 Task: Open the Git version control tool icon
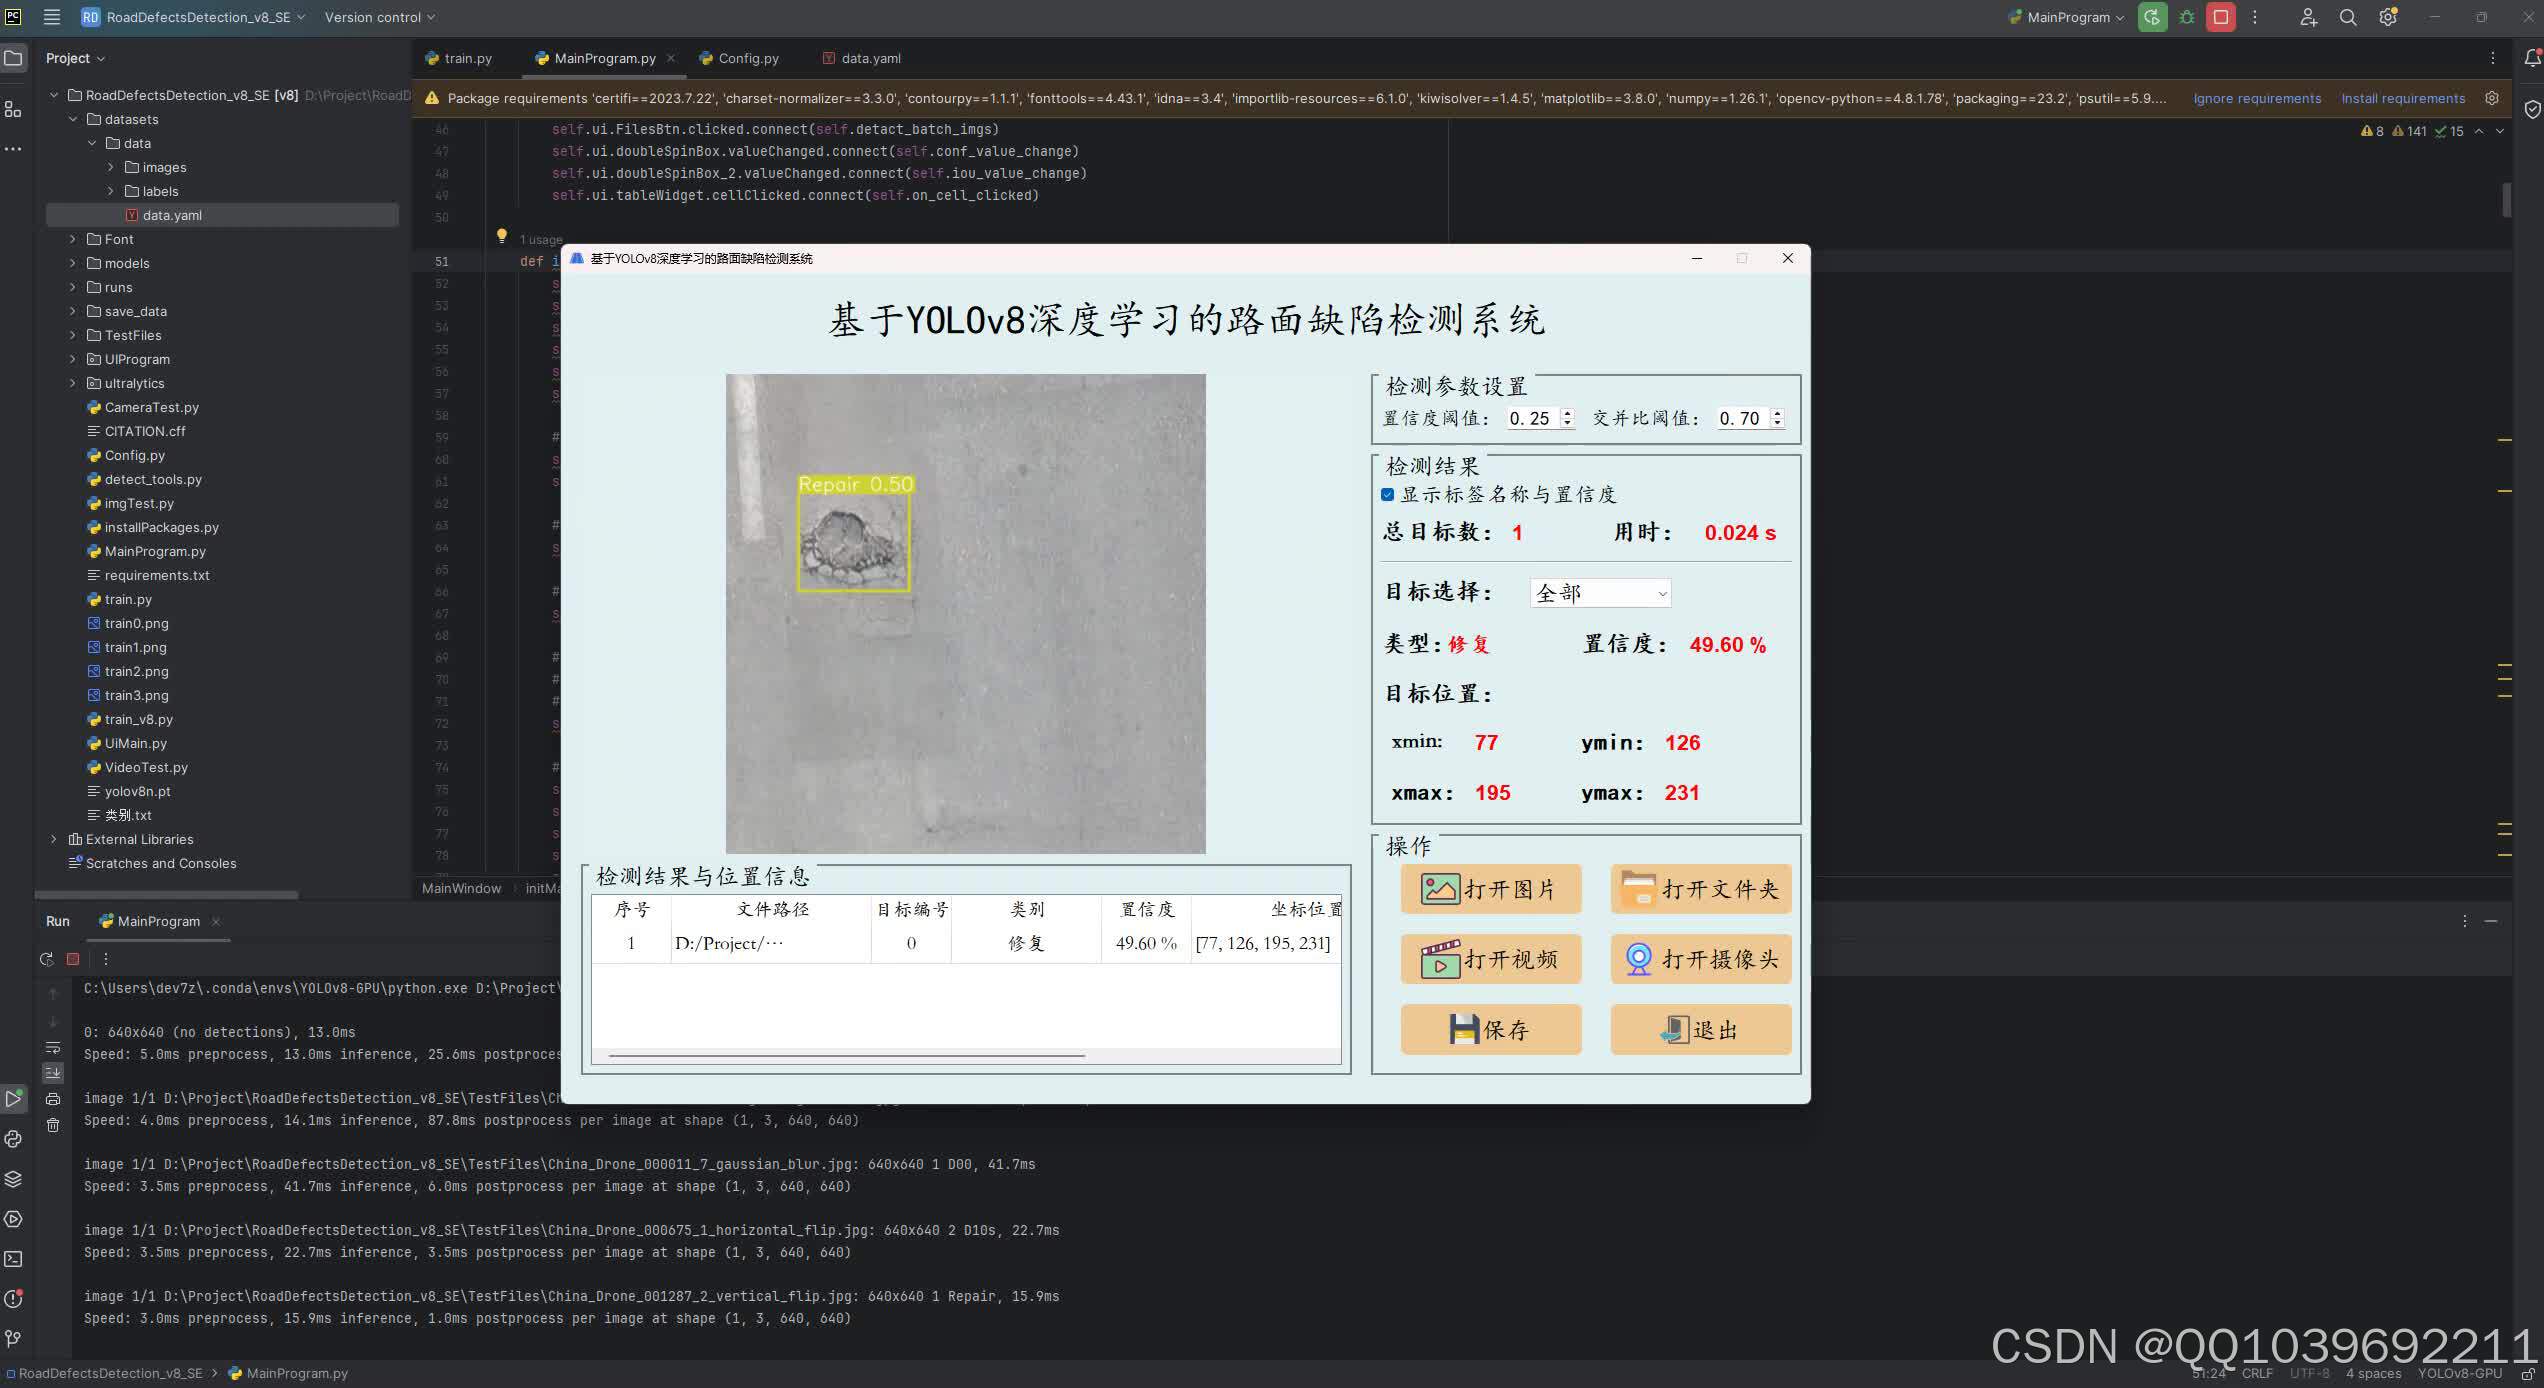pos(13,1338)
